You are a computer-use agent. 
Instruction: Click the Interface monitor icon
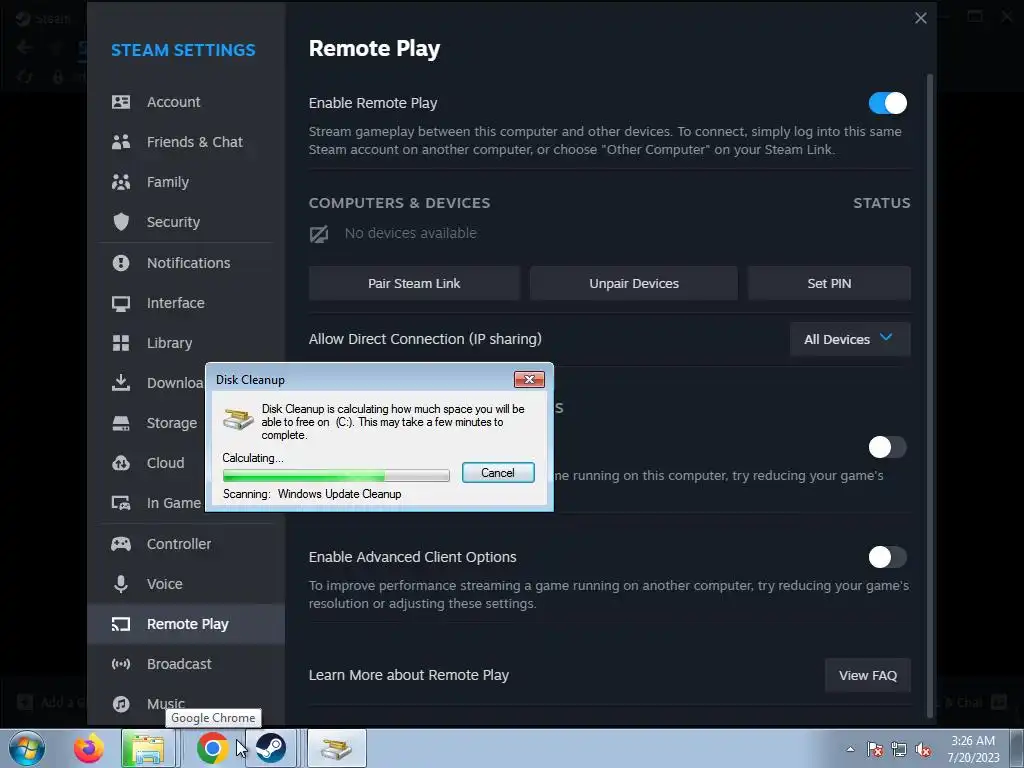(x=121, y=303)
